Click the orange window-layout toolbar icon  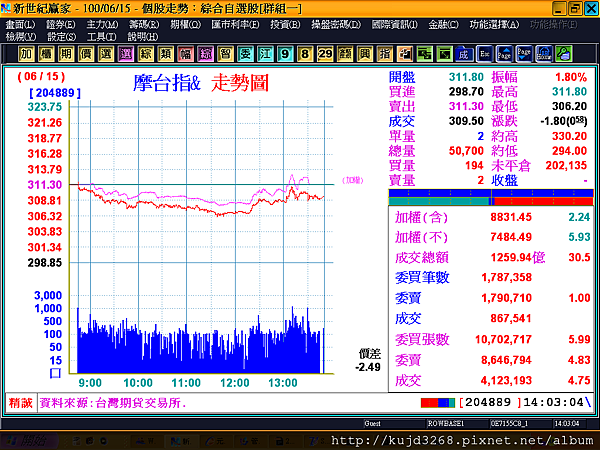[404, 54]
